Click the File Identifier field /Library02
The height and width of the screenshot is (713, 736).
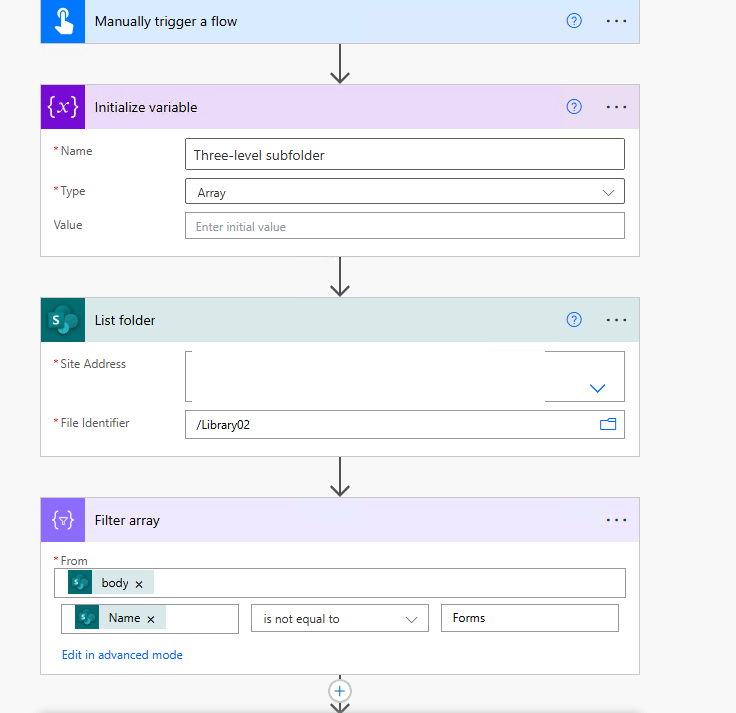(405, 424)
